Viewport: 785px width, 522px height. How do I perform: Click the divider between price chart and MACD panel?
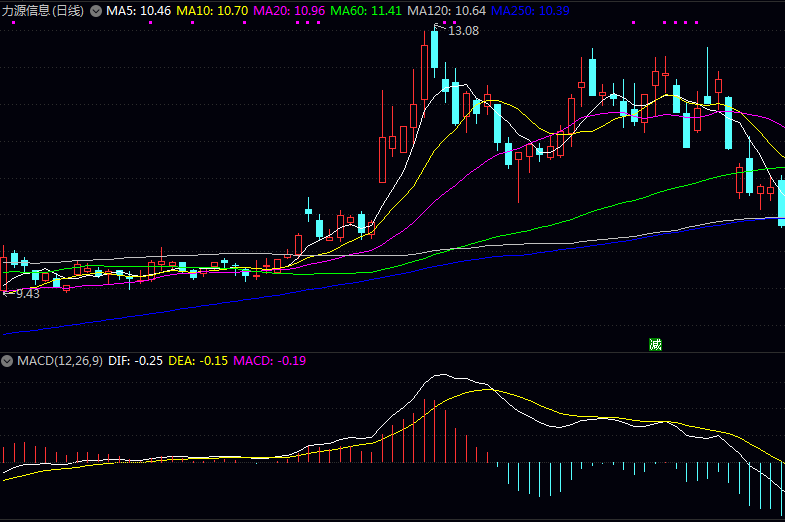pos(392,352)
